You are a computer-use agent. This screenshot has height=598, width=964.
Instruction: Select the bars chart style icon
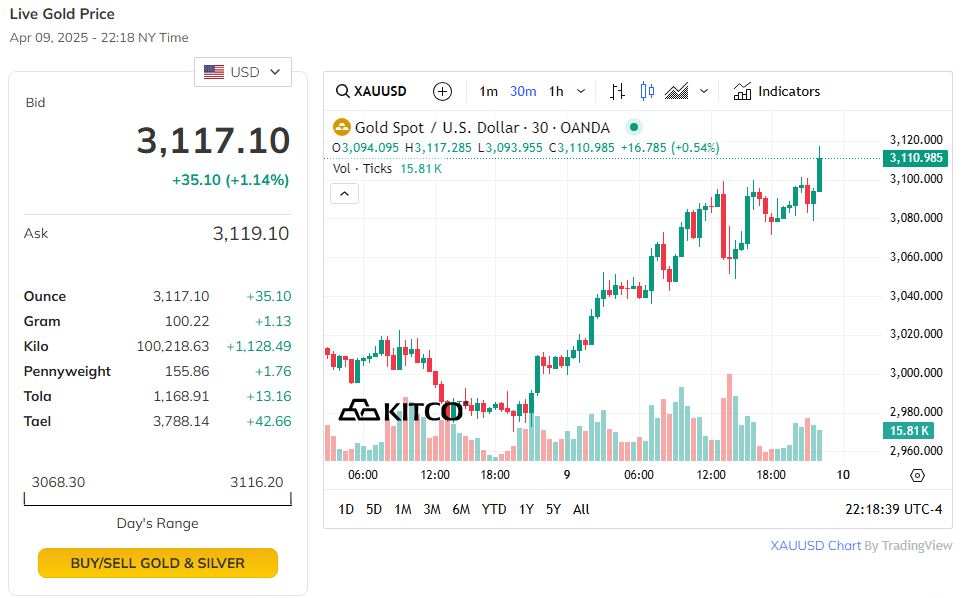pyautogui.click(x=617, y=92)
